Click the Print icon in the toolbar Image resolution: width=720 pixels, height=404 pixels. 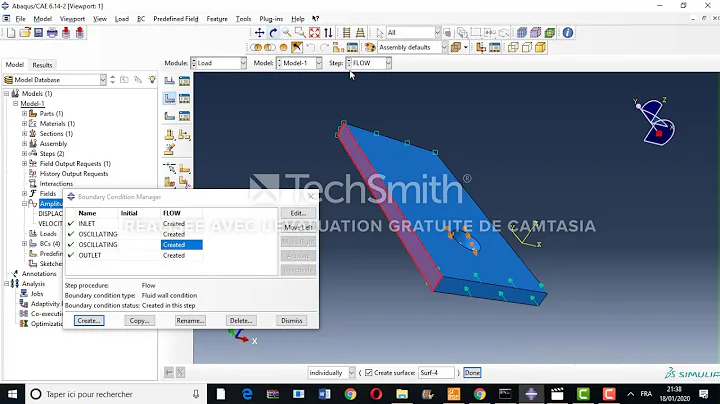(52, 33)
